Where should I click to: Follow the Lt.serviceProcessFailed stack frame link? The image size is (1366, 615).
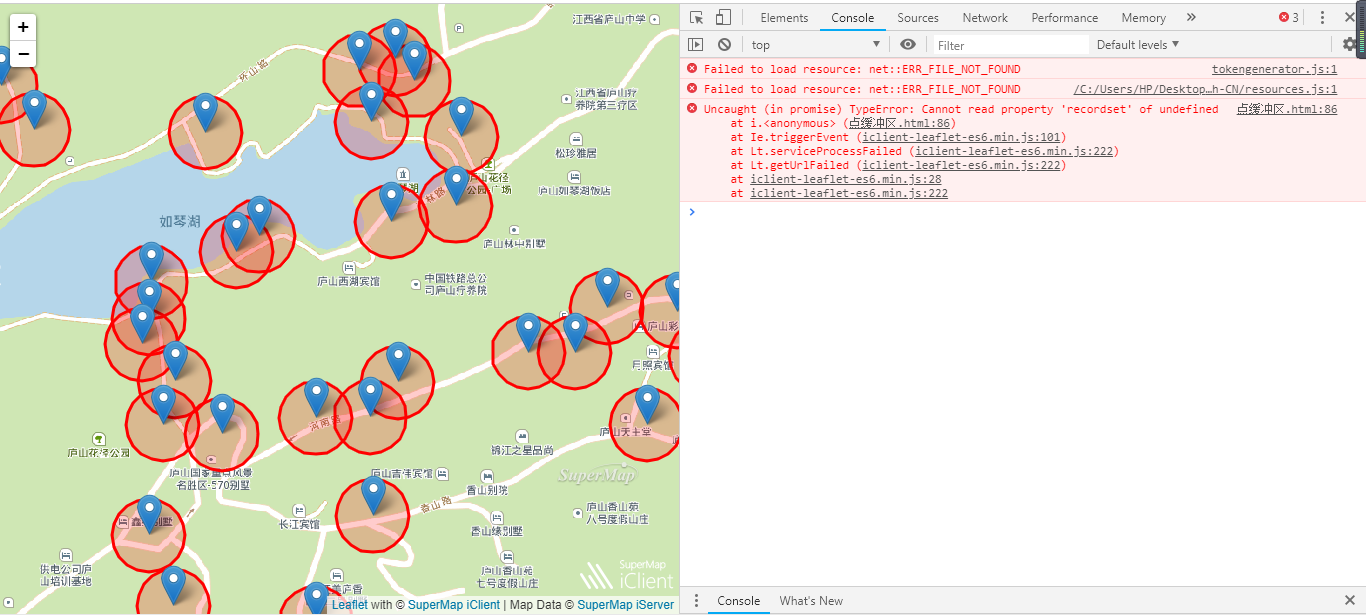pos(1016,151)
